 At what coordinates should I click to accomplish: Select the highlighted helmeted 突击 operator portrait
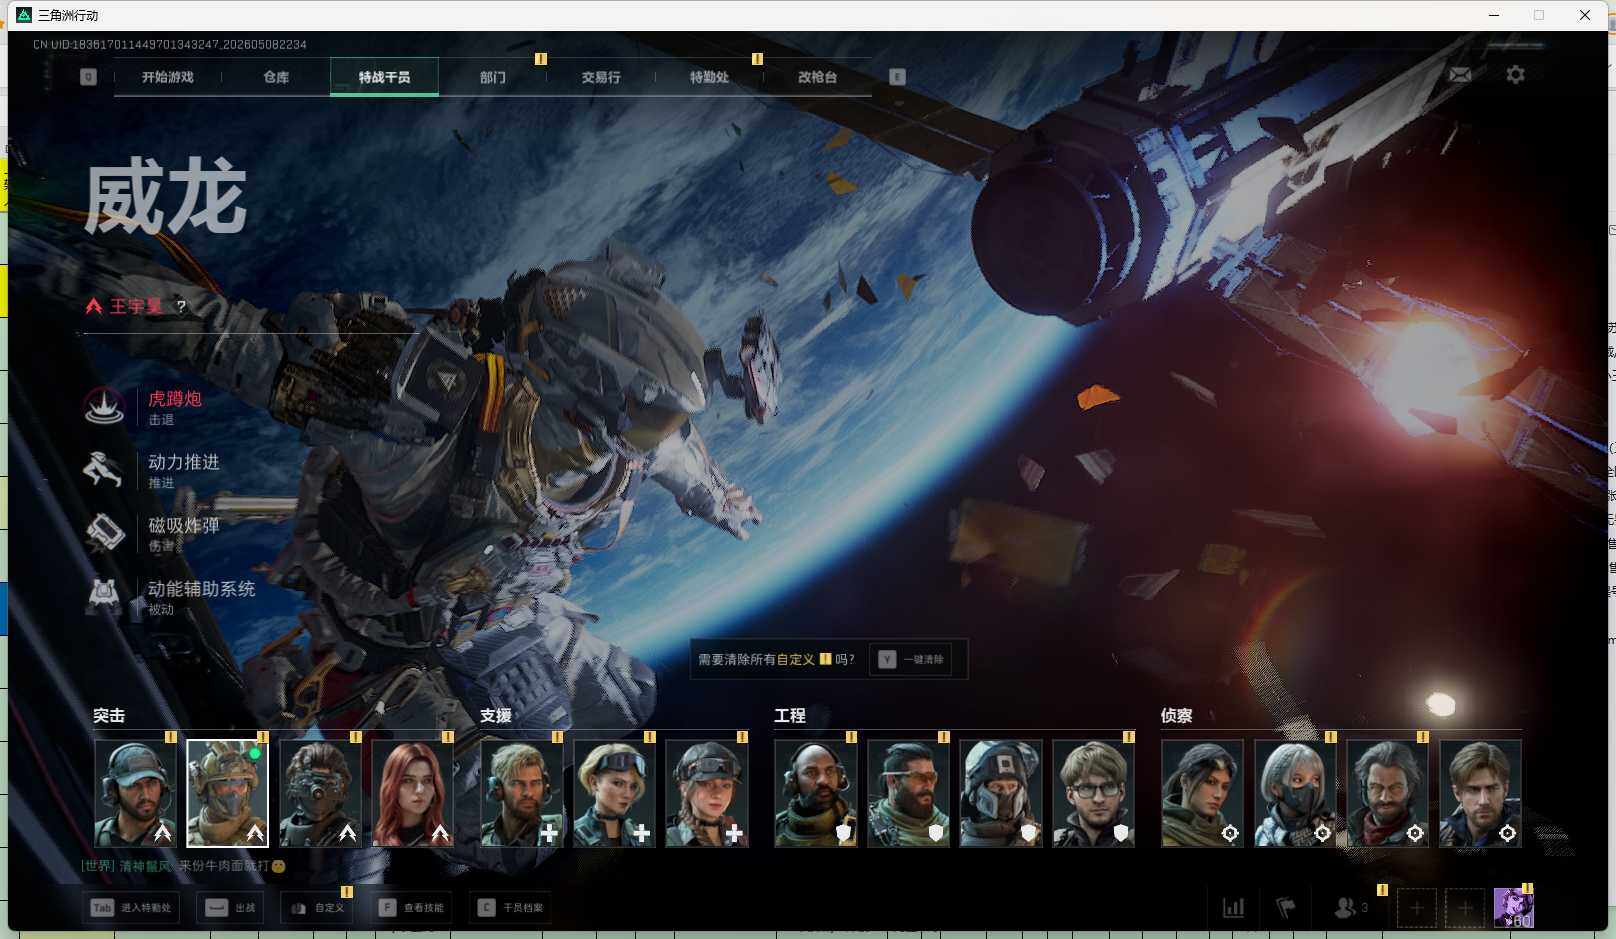tap(227, 793)
